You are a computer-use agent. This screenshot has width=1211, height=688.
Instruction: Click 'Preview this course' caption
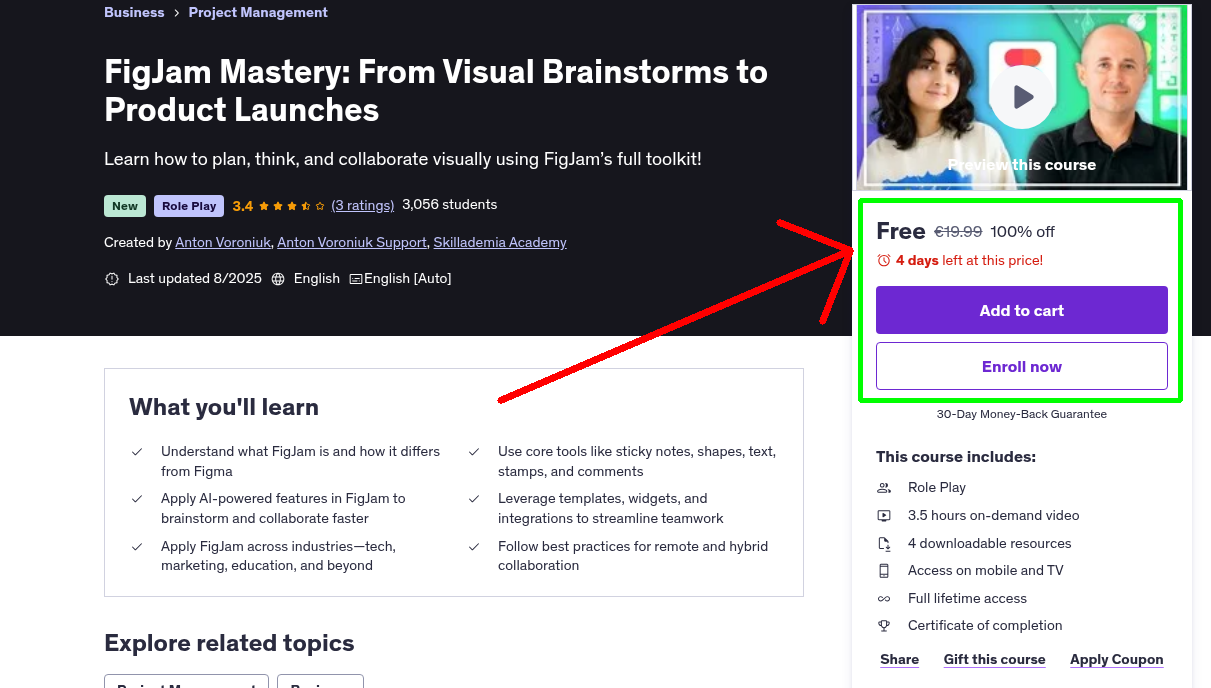[x=1021, y=165]
